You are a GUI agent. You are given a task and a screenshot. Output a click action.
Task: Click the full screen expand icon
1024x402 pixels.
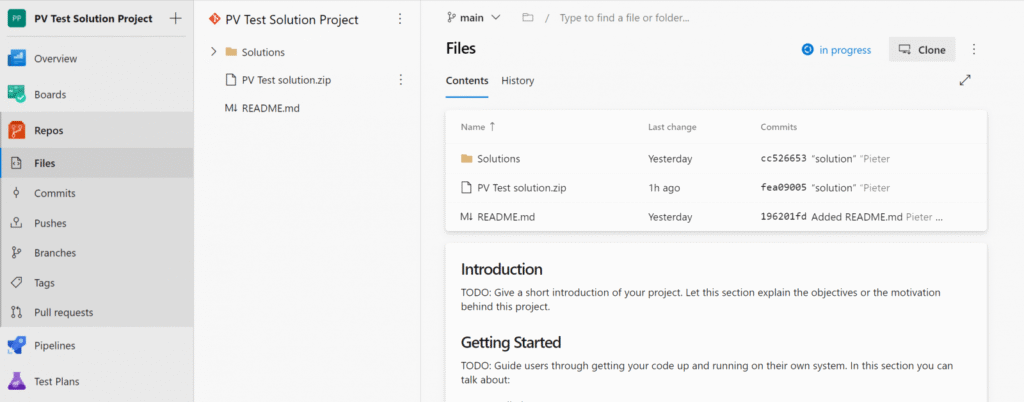coord(965,80)
